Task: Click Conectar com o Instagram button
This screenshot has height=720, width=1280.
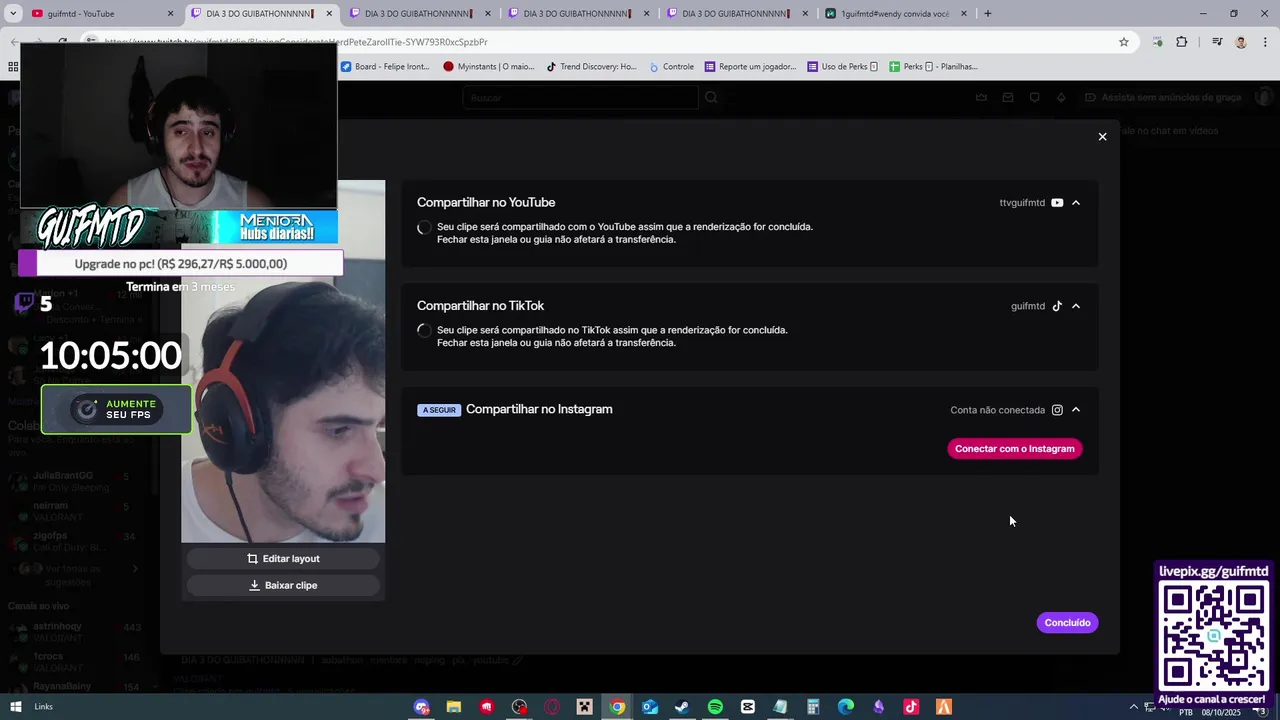Action: point(1014,449)
